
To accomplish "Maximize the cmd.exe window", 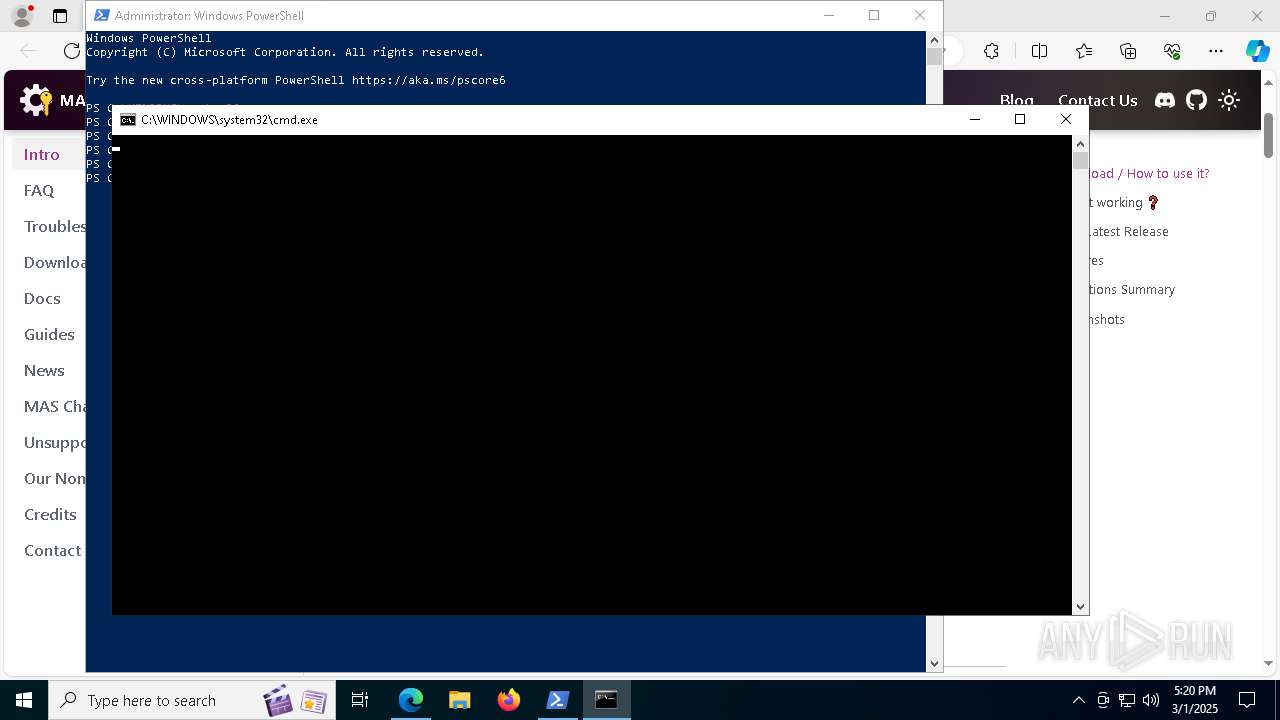I will pos(1020,119).
